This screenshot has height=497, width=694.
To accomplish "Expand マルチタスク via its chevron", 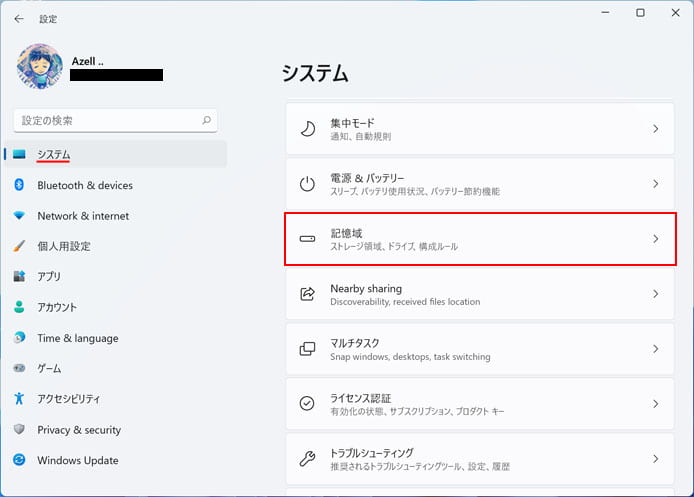I will tap(655, 349).
